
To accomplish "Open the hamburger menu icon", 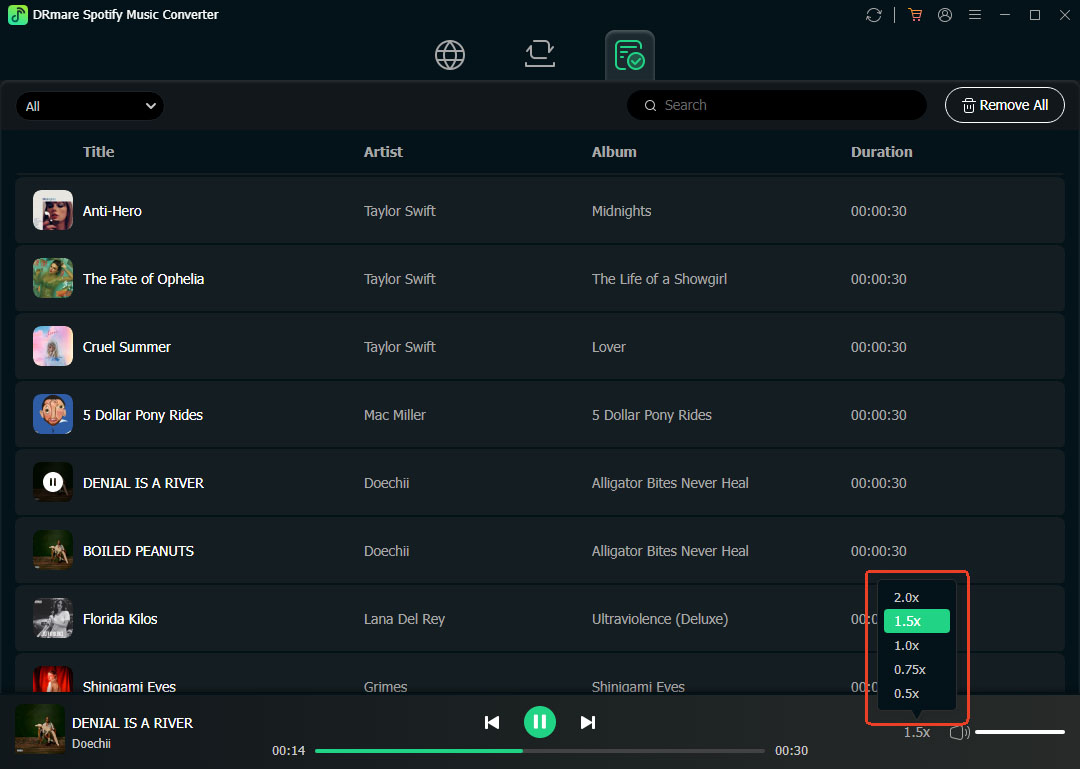I will [x=975, y=14].
